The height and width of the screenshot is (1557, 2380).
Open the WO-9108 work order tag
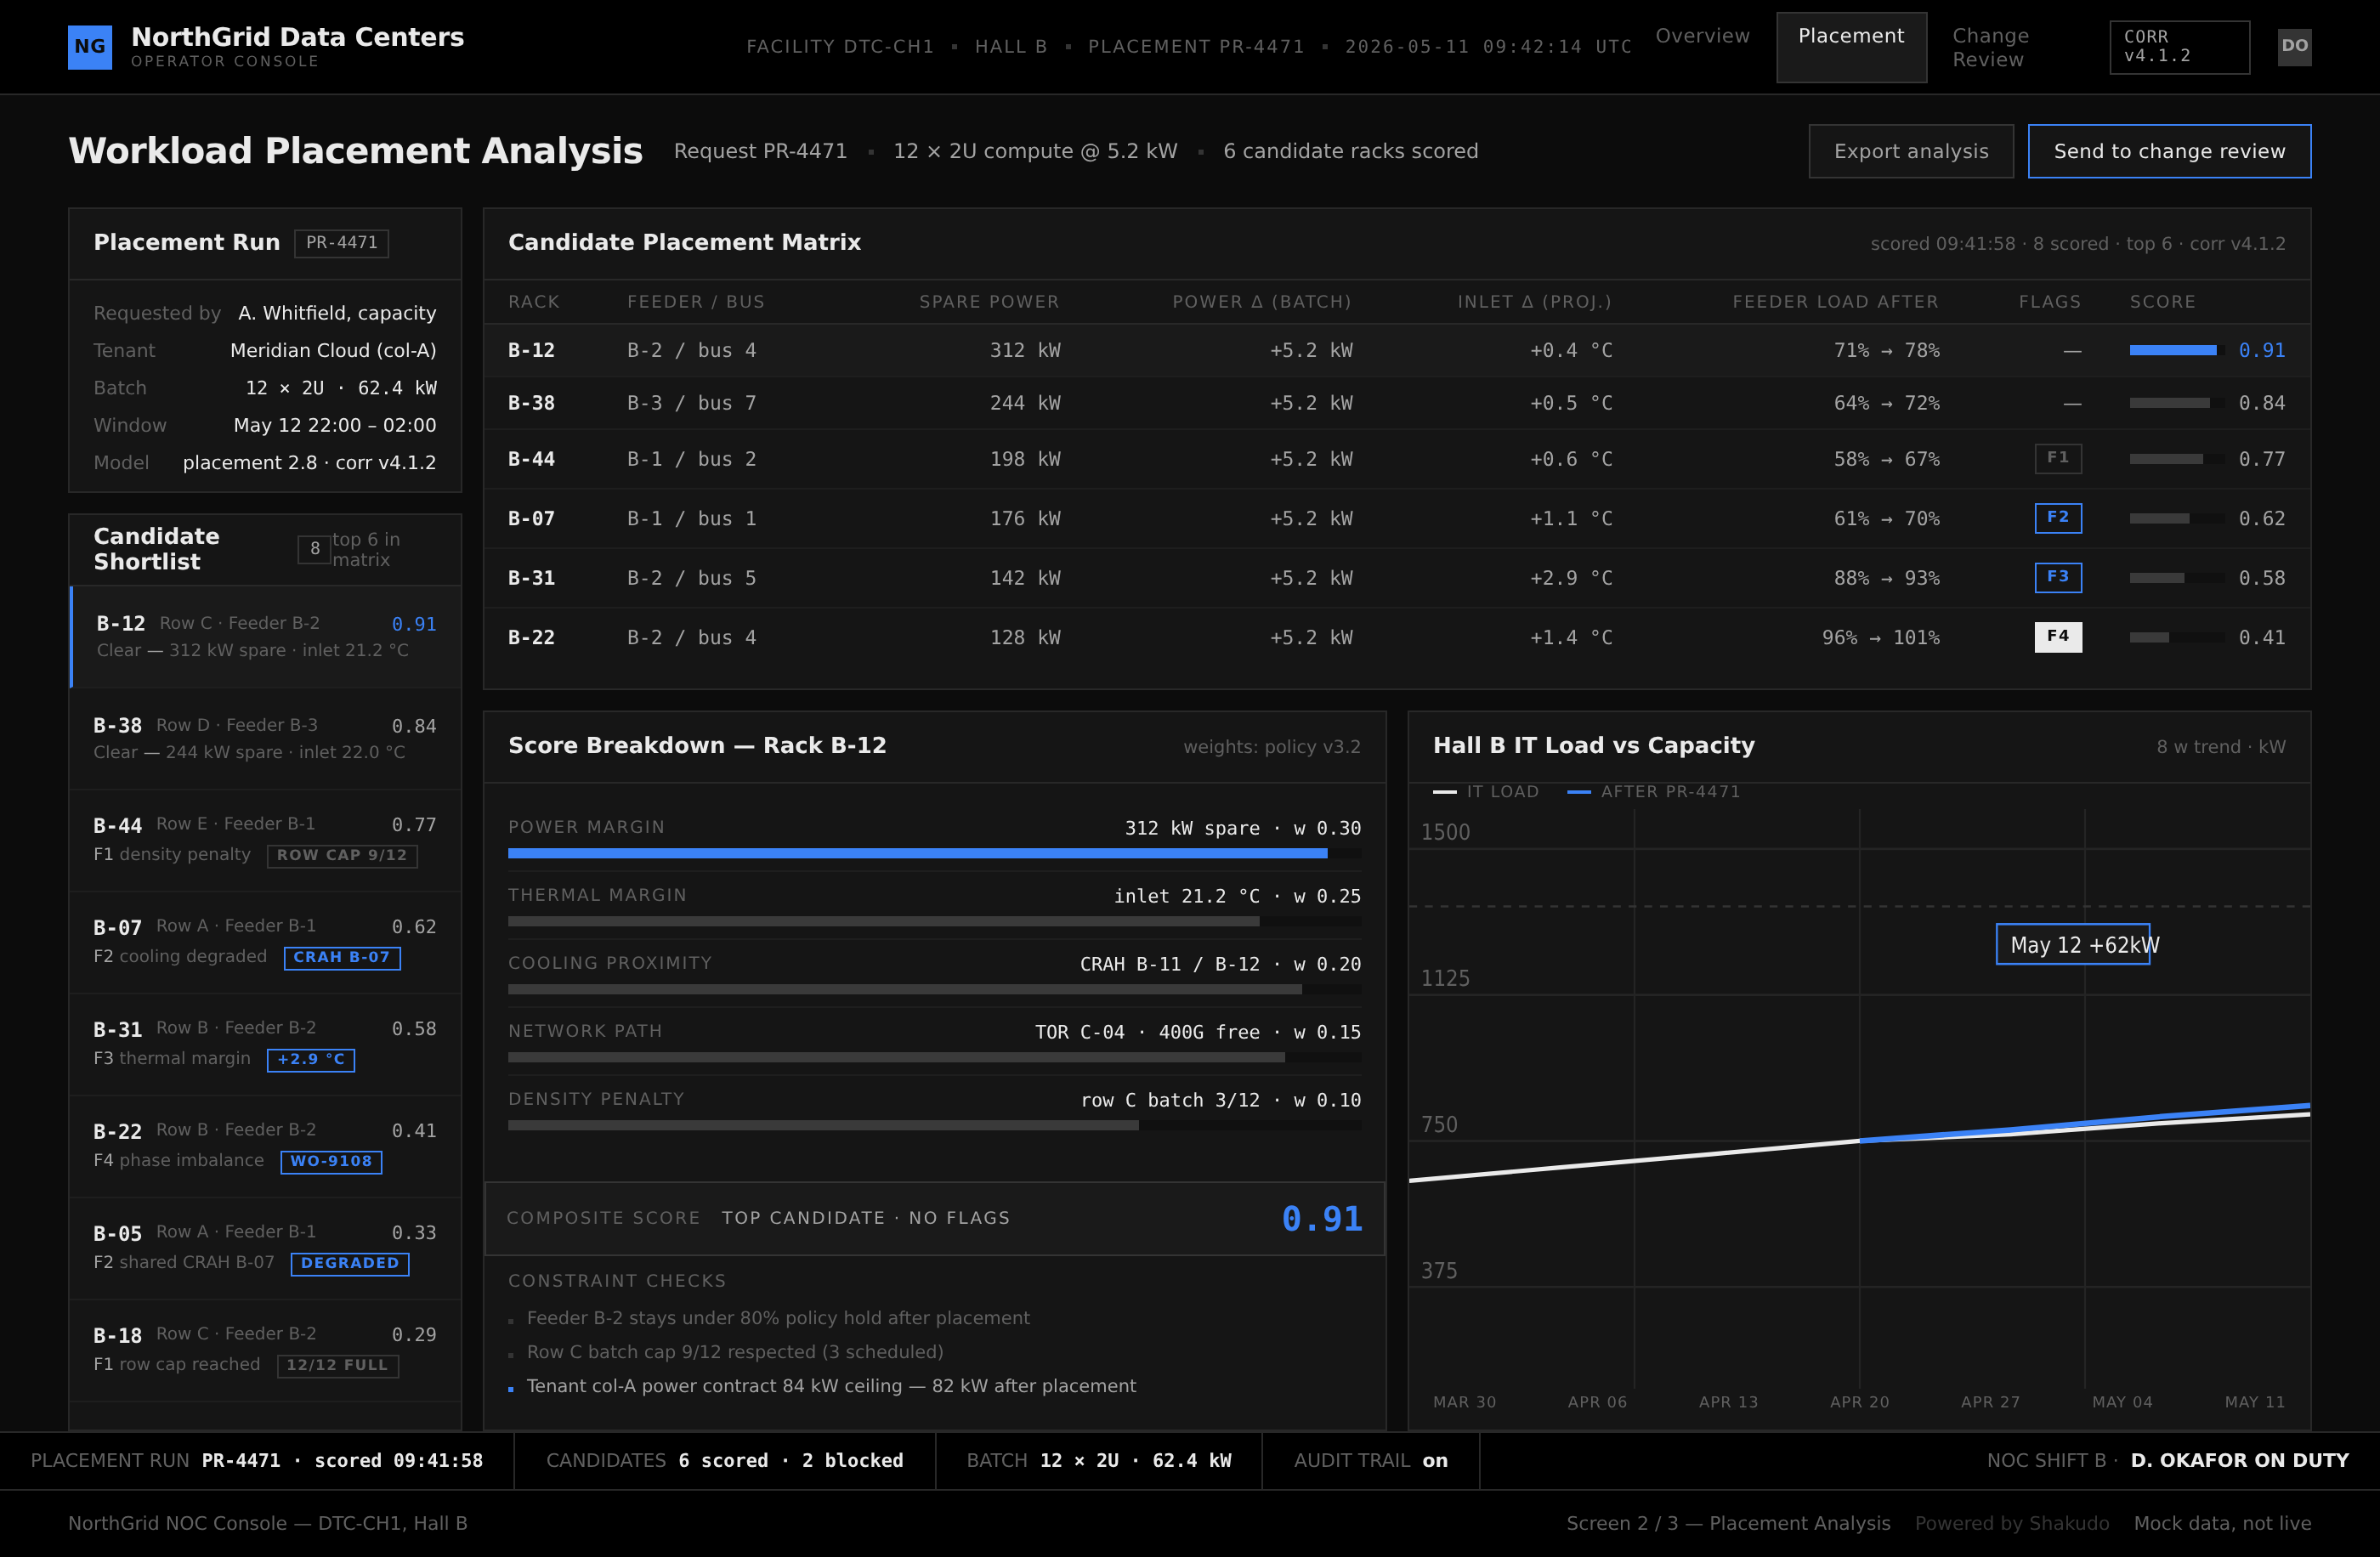point(331,1162)
